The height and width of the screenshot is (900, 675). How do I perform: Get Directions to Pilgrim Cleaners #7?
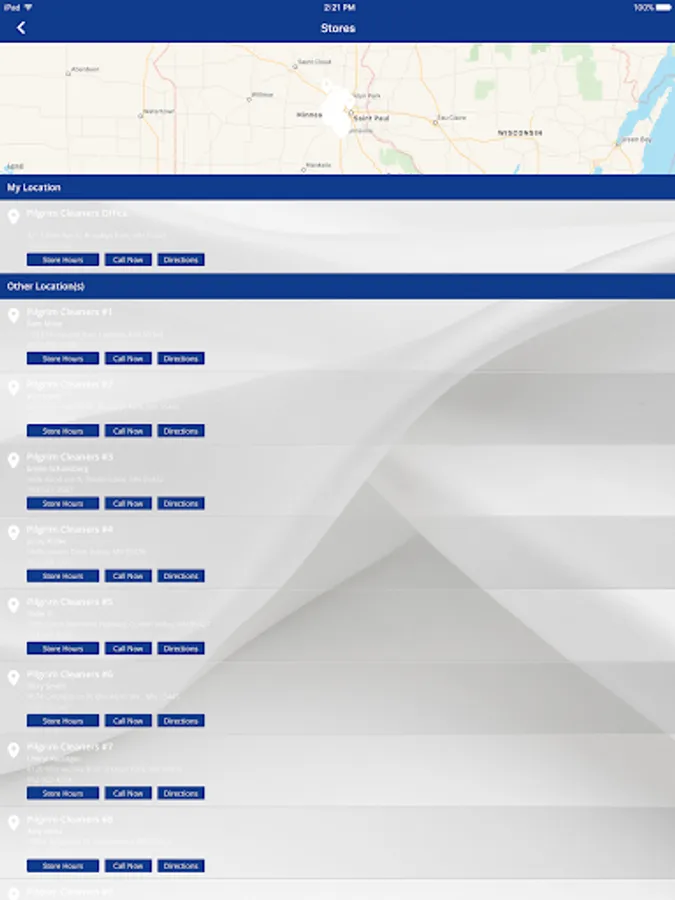pos(181,793)
